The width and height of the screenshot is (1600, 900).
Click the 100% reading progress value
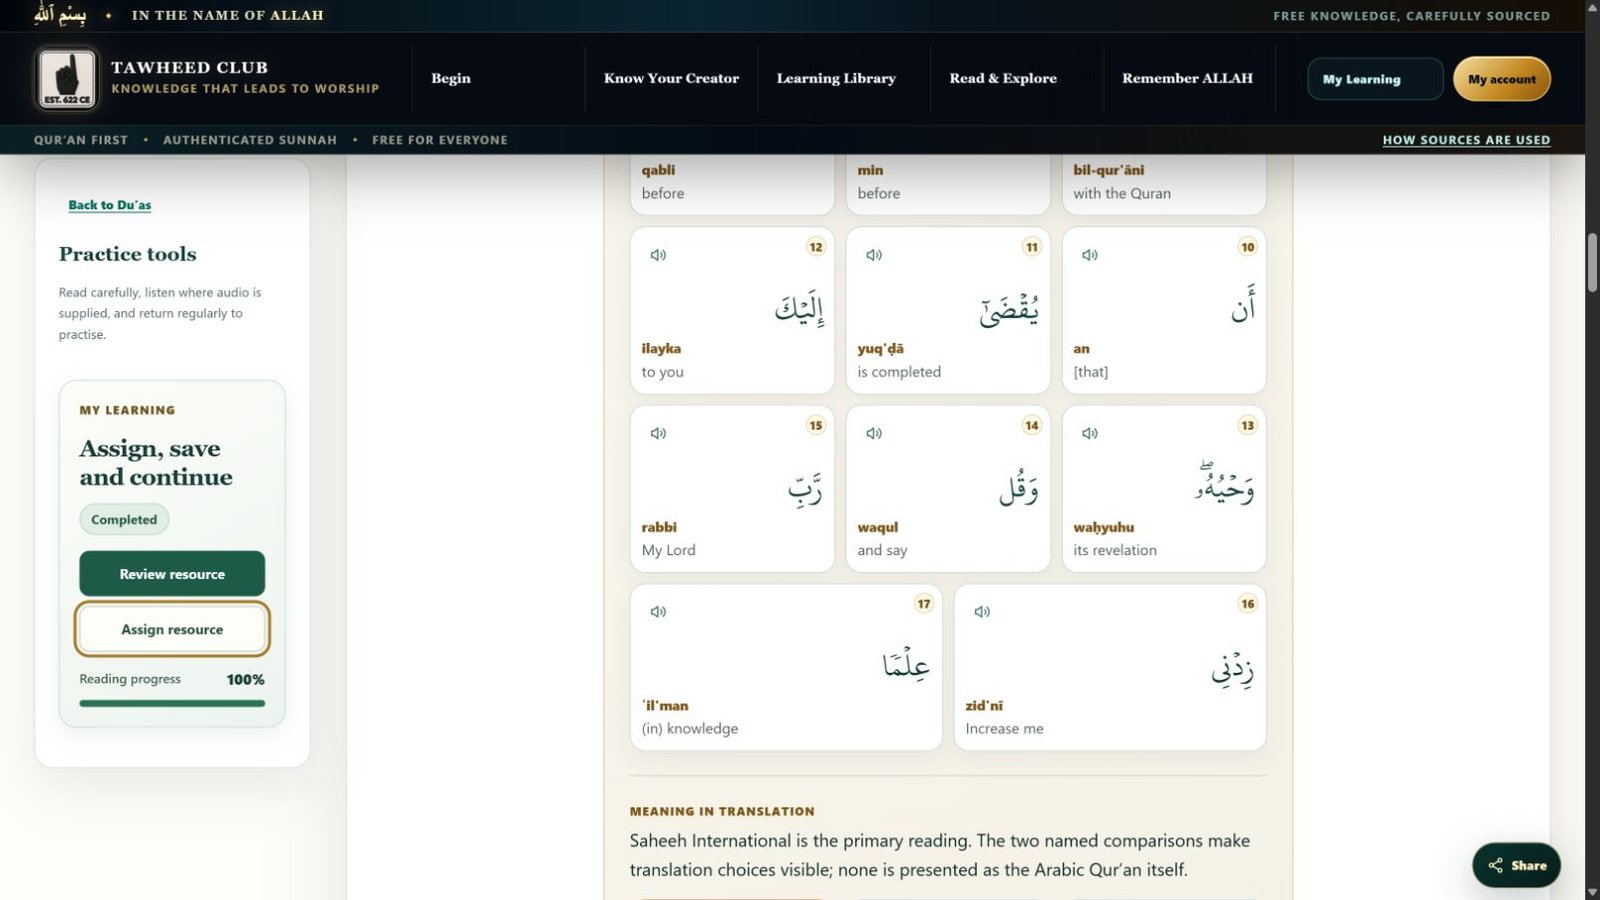(245, 679)
